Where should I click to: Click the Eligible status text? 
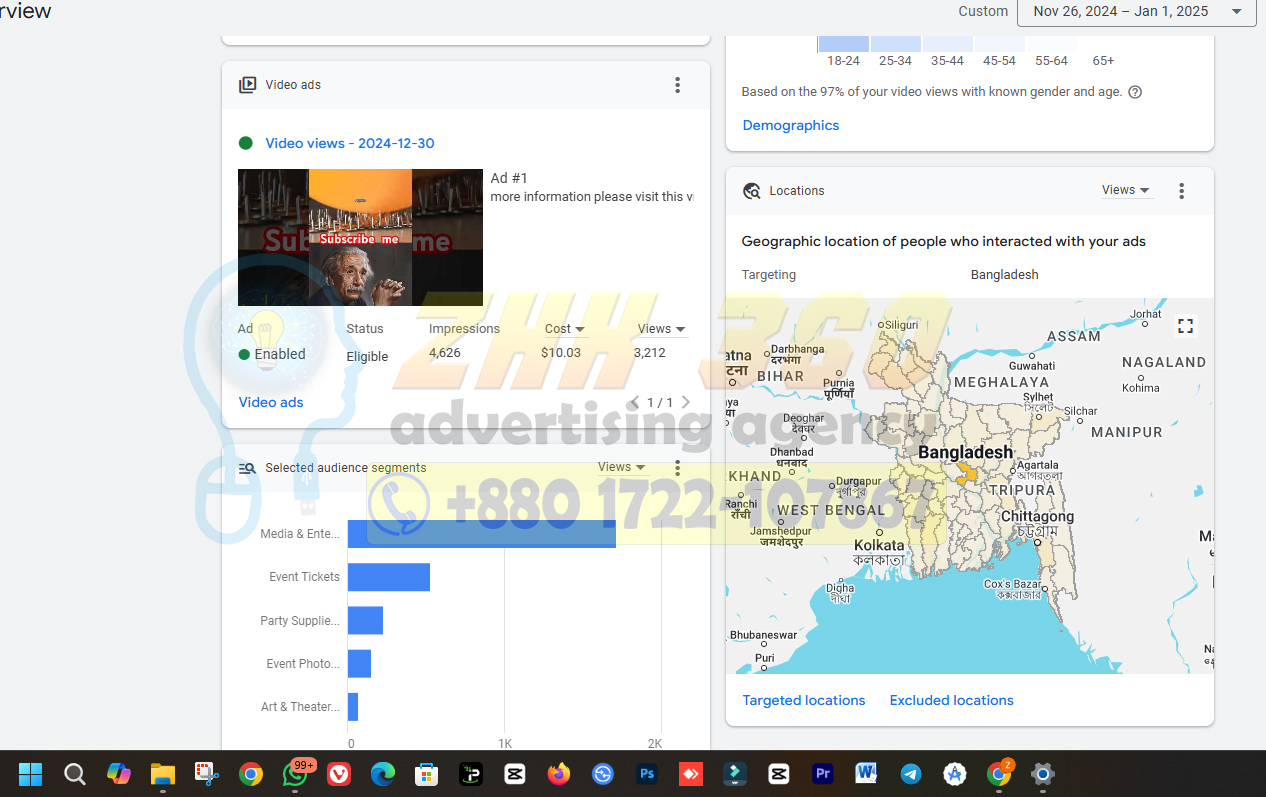click(367, 357)
